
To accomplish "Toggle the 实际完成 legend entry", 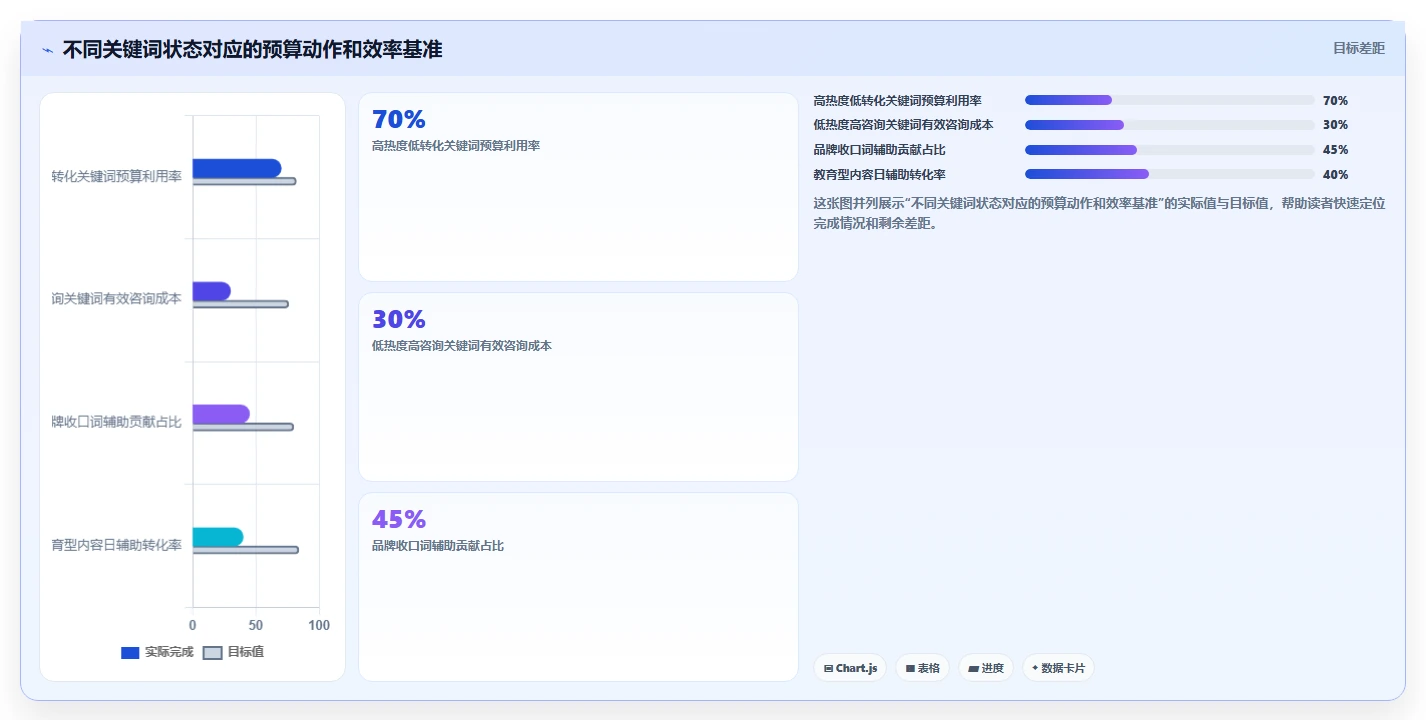I will click(x=157, y=652).
